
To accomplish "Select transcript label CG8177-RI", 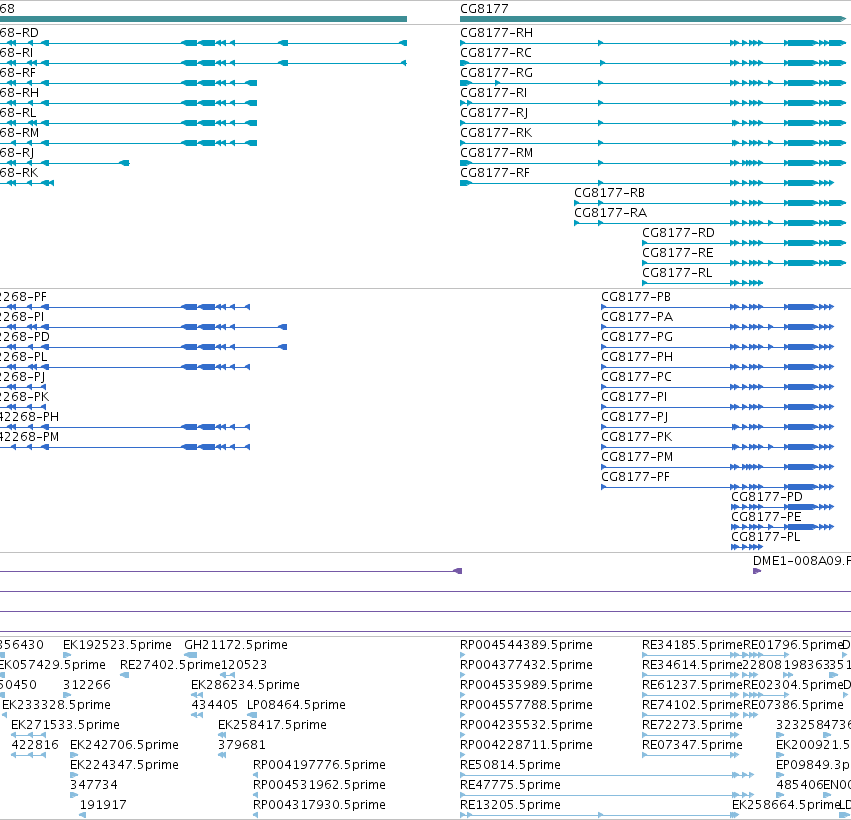I will click(x=493, y=93).
